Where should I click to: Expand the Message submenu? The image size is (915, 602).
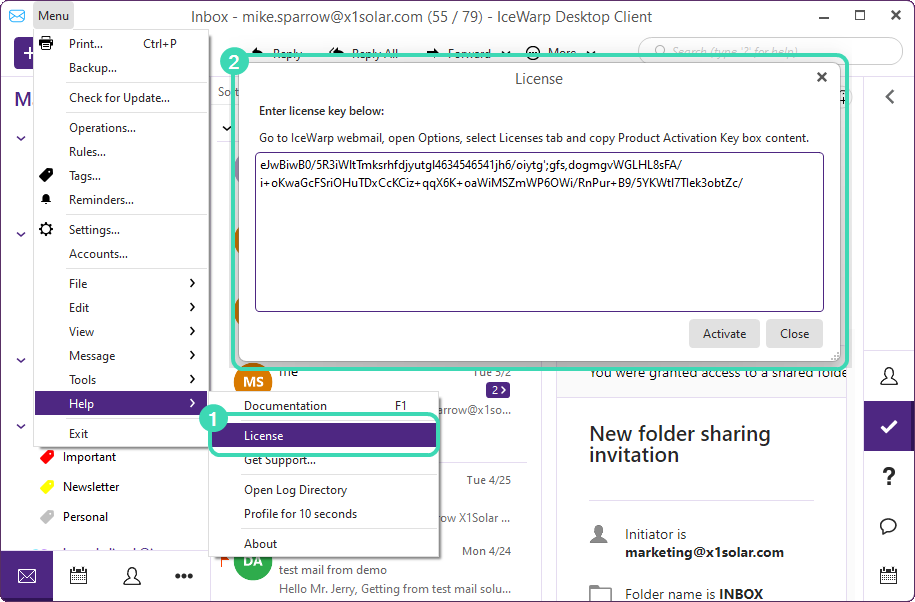121,356
